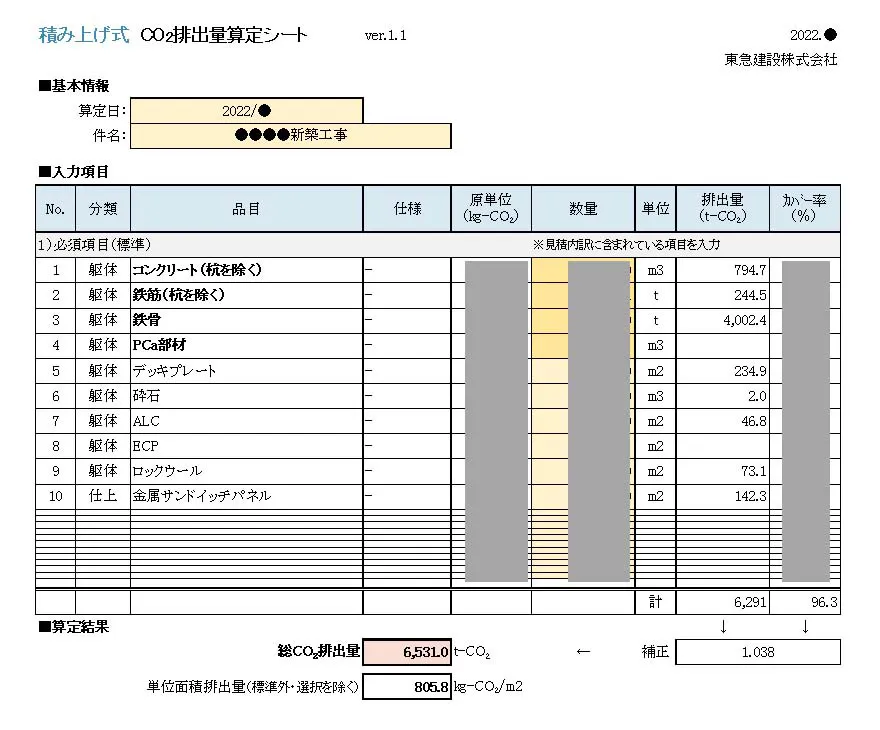
Task: Click the 仕様 column header
Action: (407, 209)
